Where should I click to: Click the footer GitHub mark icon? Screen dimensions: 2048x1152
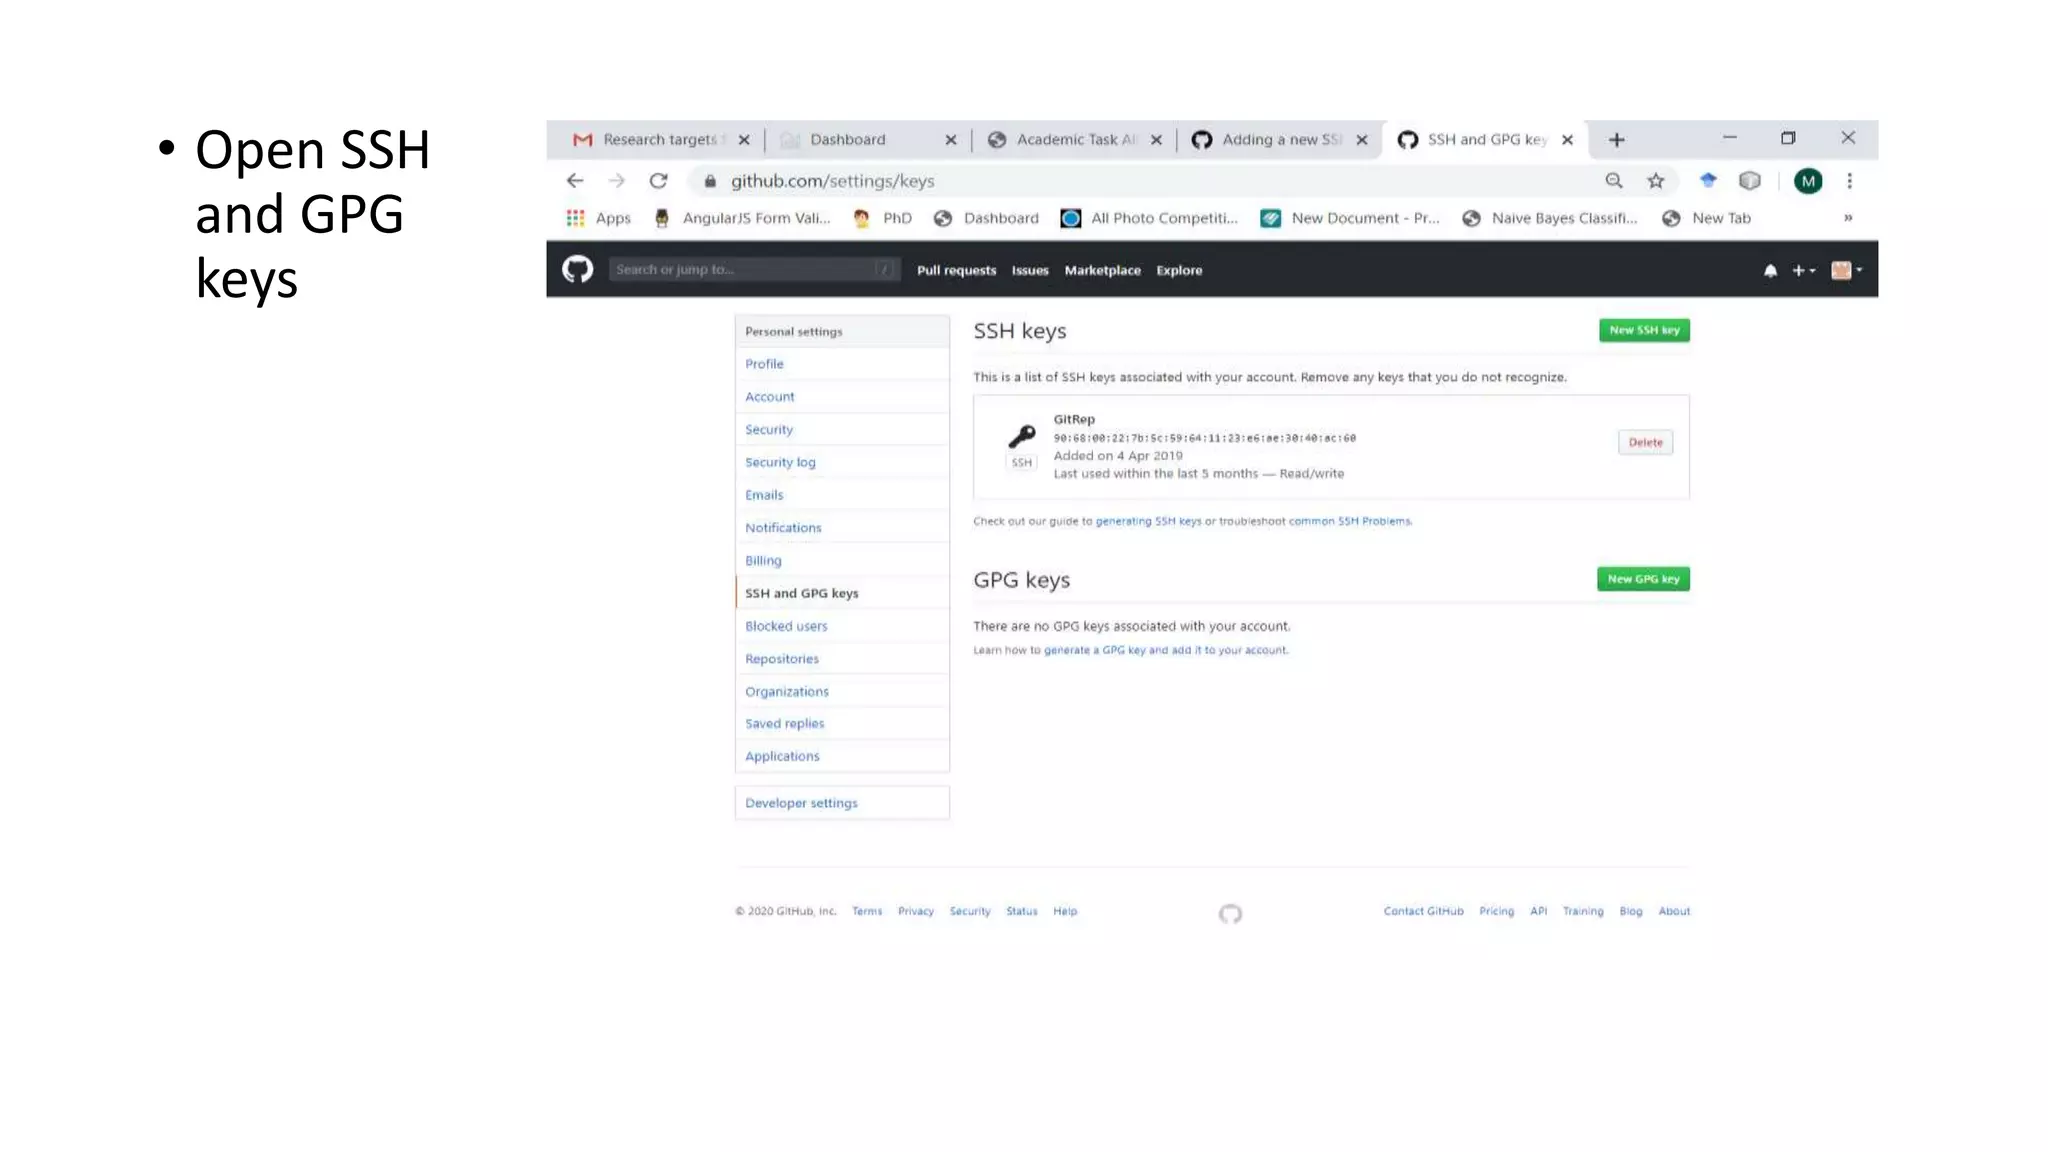pyautogui.click(x=1230, y=913)
